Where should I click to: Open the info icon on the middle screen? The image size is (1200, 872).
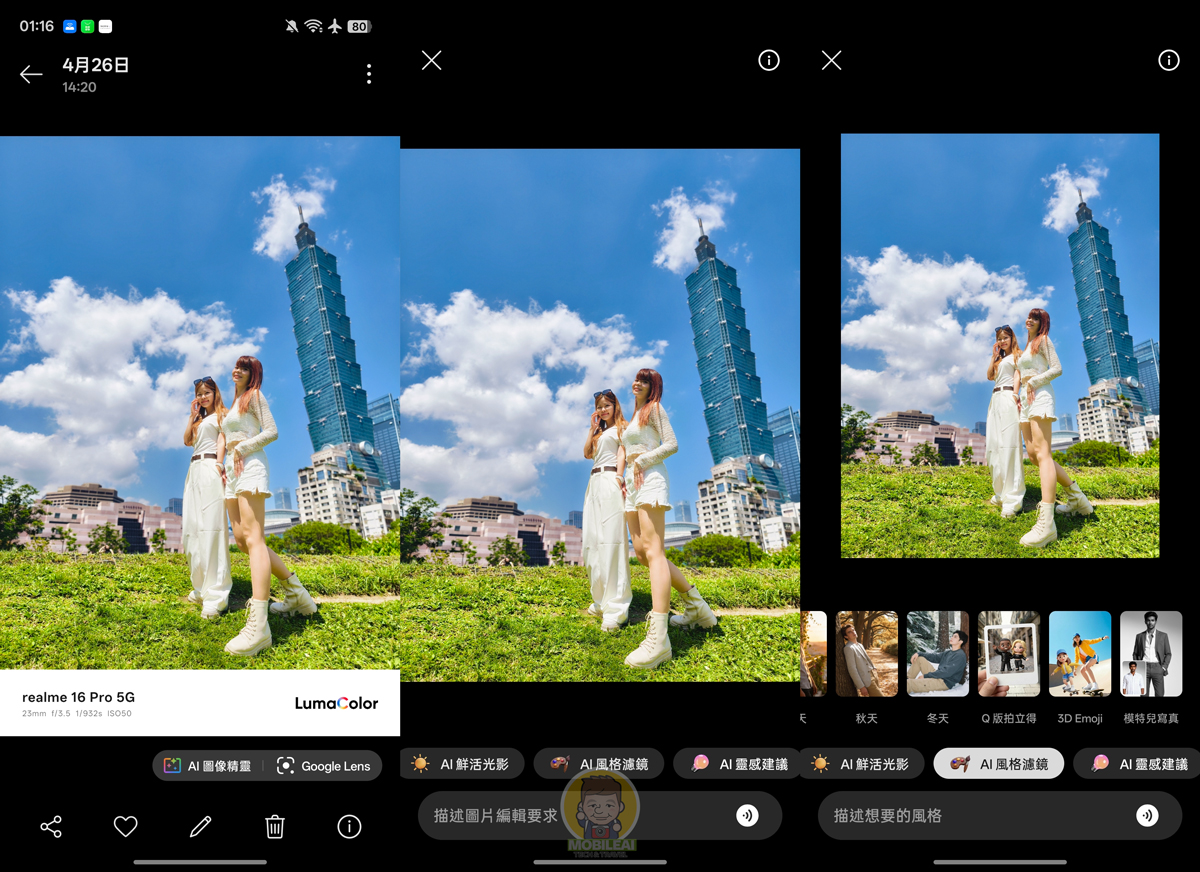(x=769, y=61)
